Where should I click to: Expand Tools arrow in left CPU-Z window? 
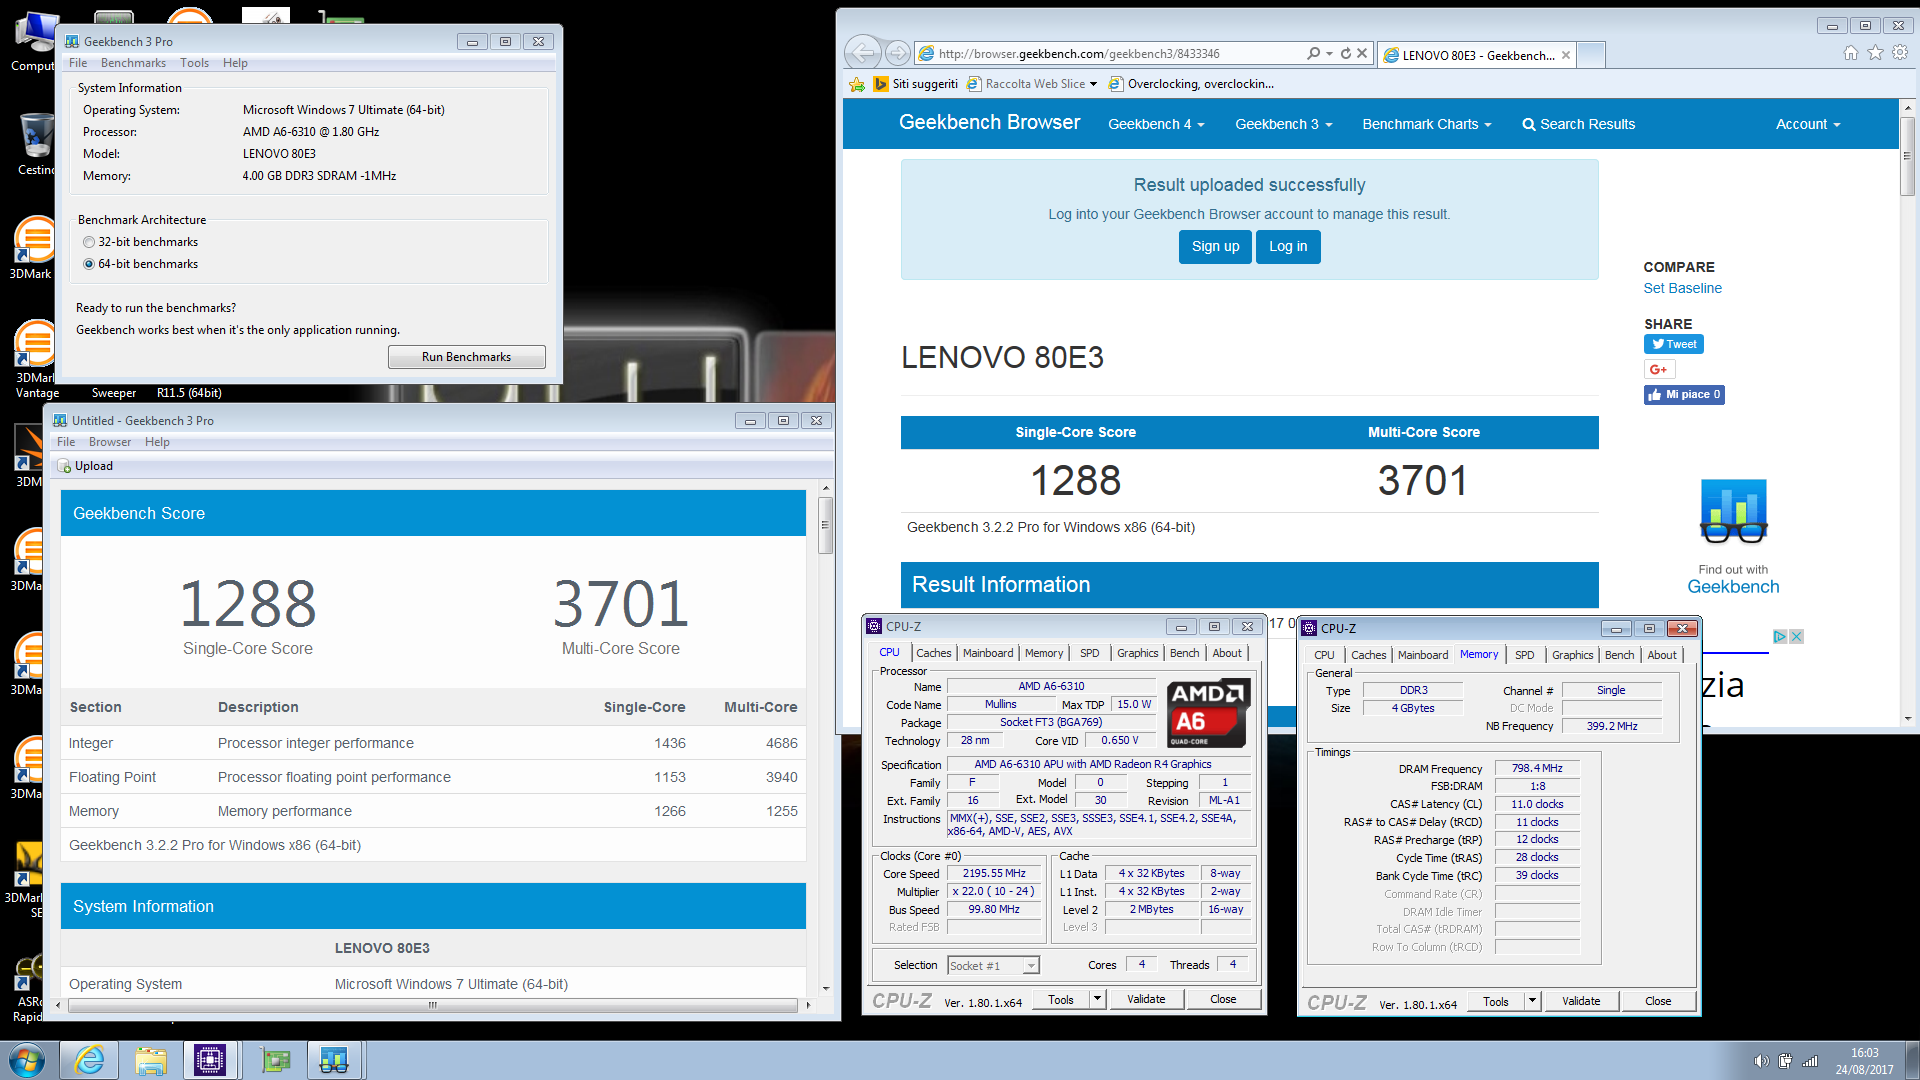point(1097,999)
